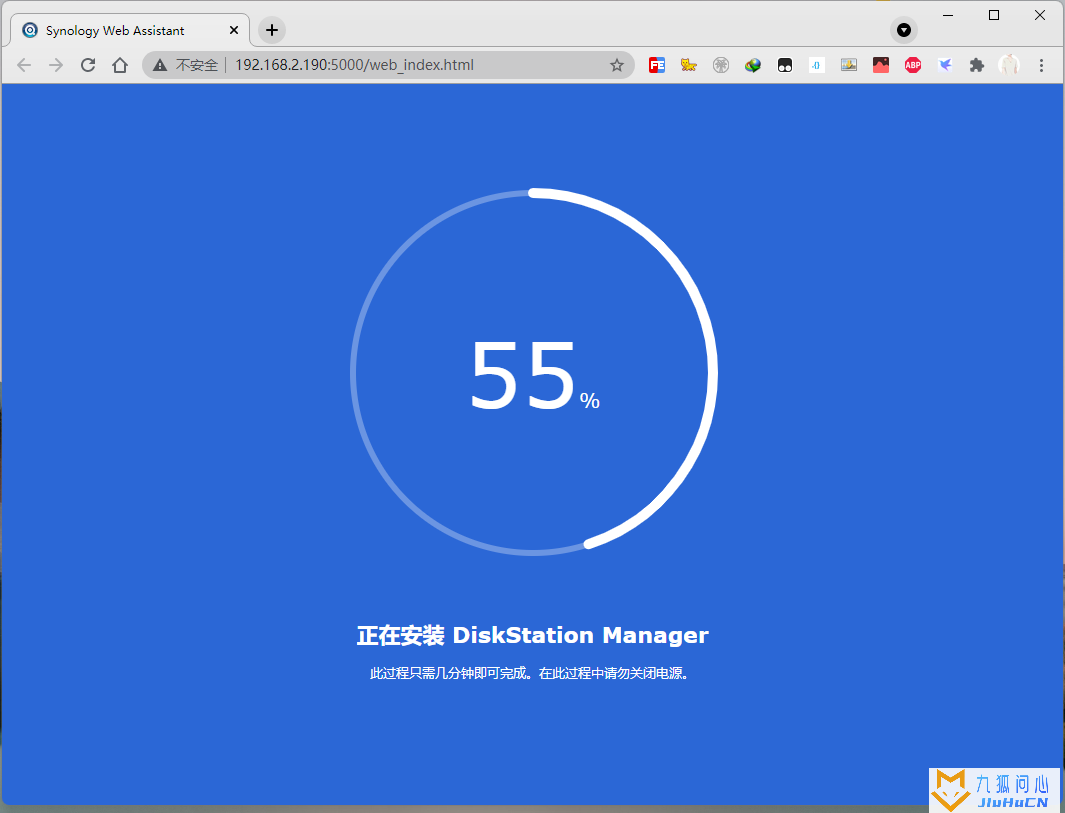Open the blue bird extension icon
The width and height of the screenshot is (1065, 813).
[x=945, y=65]
